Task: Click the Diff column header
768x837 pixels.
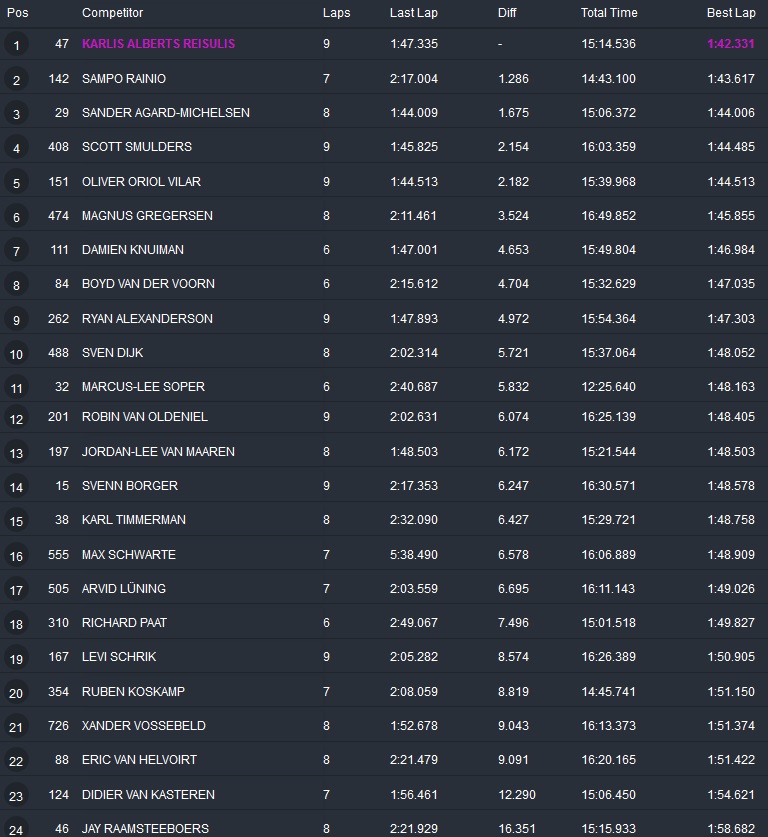Action: (507, 13)
